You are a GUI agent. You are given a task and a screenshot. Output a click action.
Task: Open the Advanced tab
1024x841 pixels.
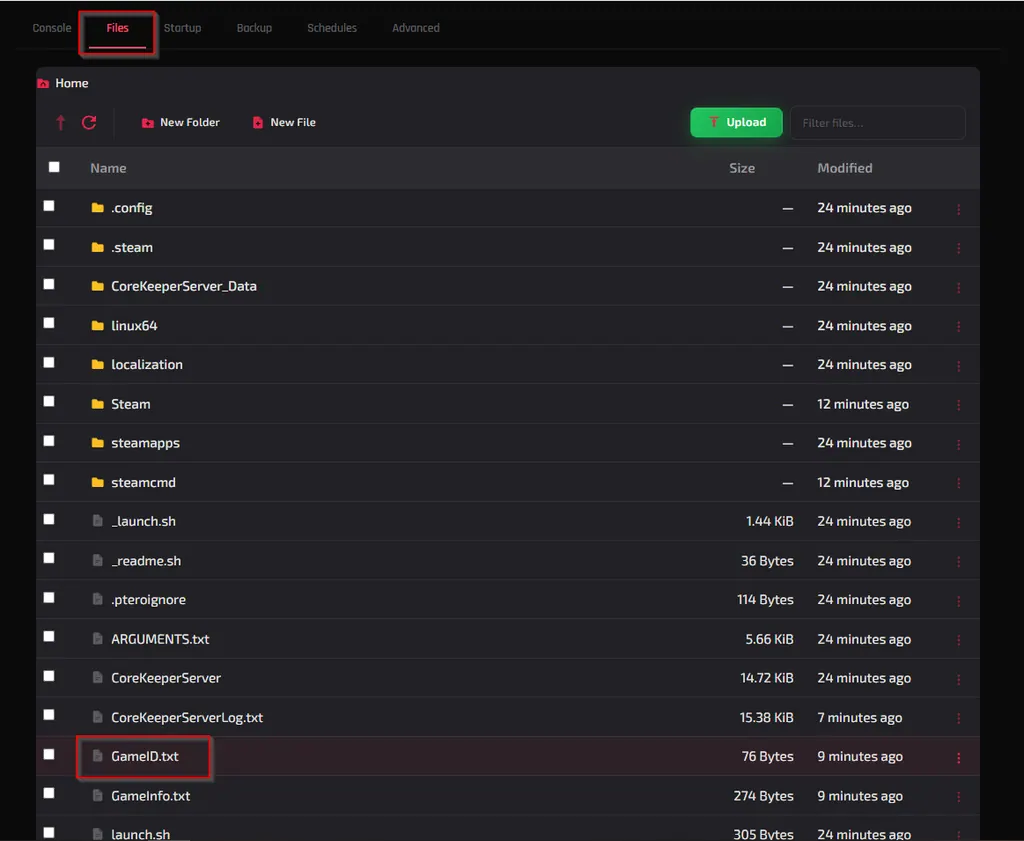(x=415, y=28)
